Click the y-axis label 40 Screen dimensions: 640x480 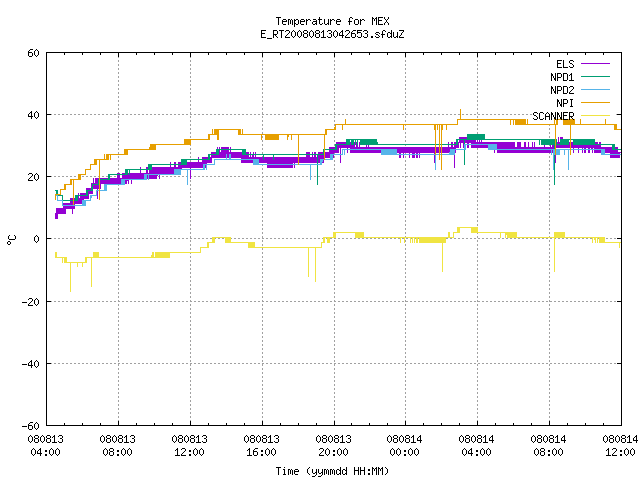tap(33, 115)
